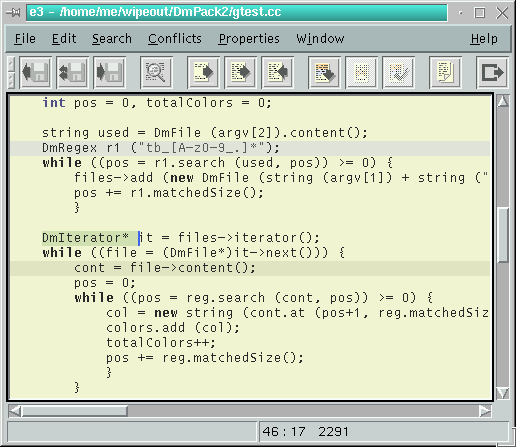Click the vertical scrollbar thumb
This screenshot has height=447, width=516.
pos(503,235)
